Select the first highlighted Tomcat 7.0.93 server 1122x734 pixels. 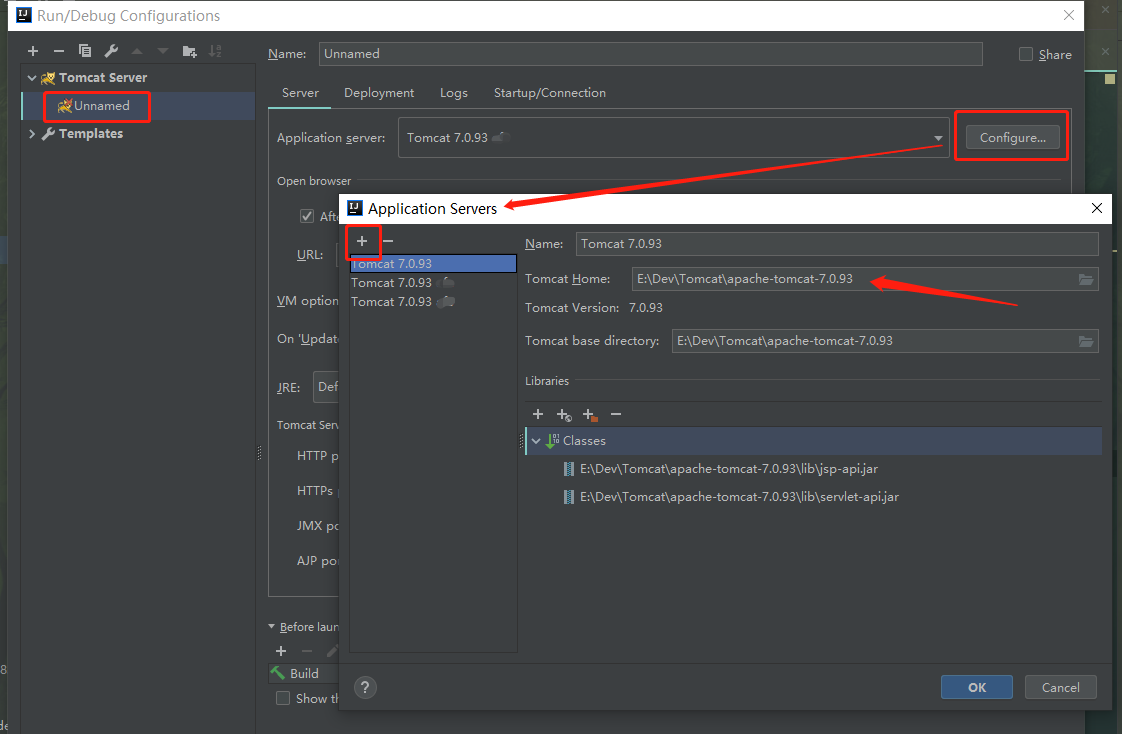[x=433, y=264]
